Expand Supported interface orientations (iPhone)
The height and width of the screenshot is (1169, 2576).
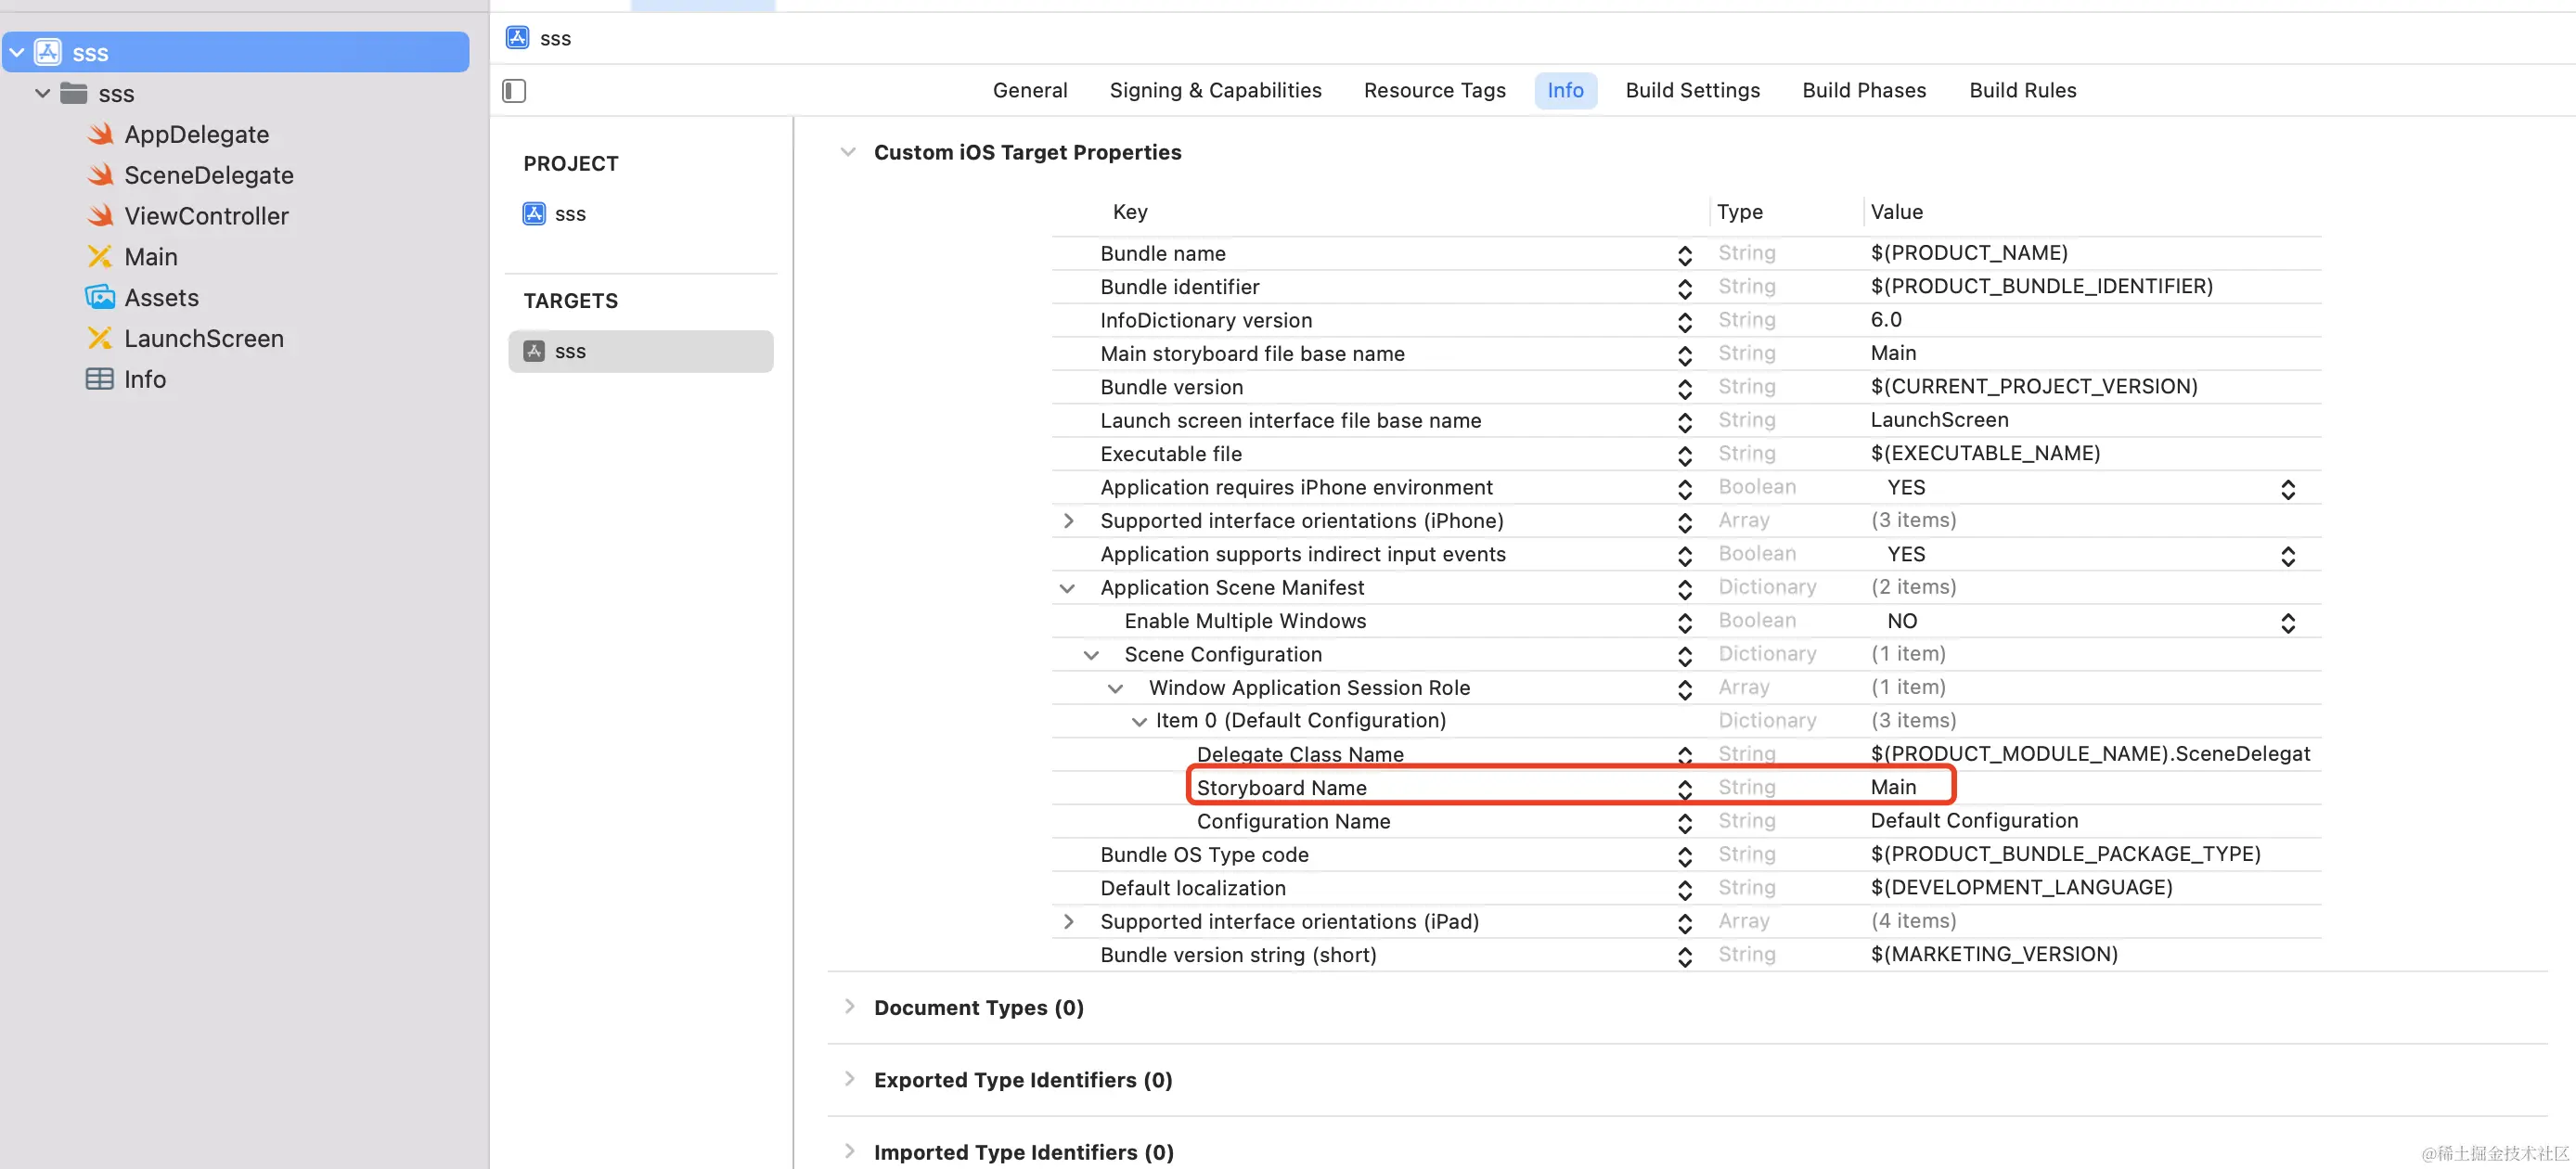pyautogui.click(x=1068, y=521)
